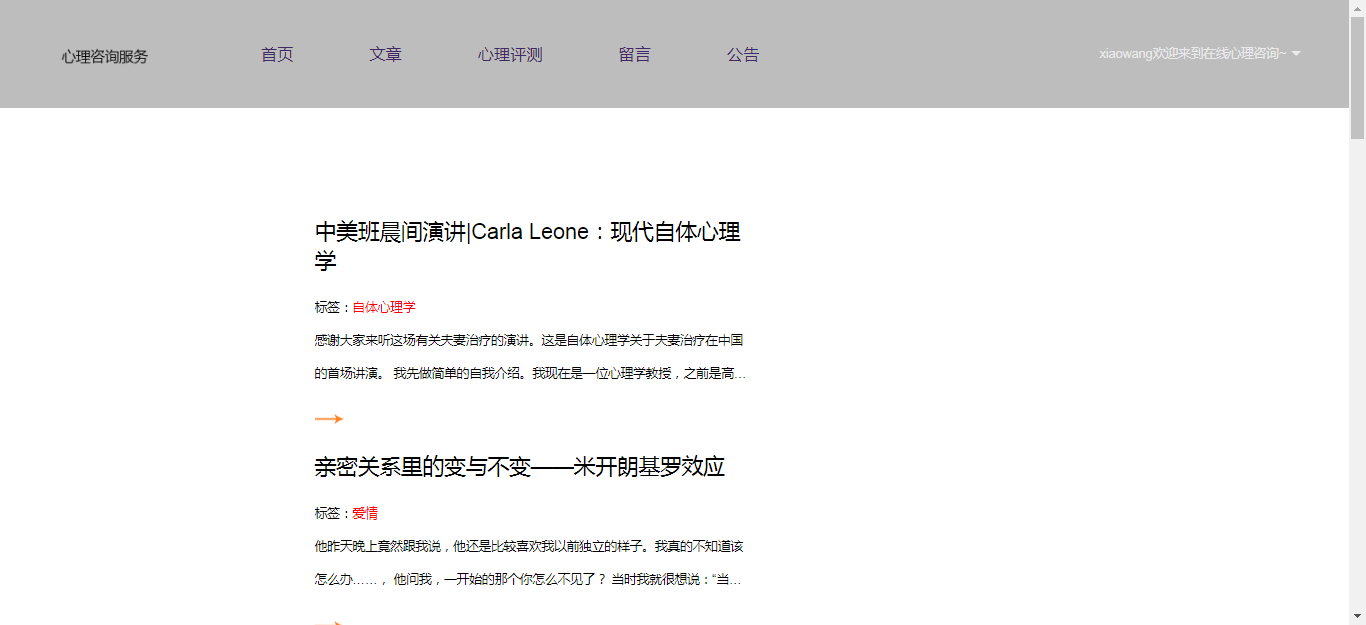
Task: Select 心理评测 in the navigation bar
Action: [x=510, y=55]
